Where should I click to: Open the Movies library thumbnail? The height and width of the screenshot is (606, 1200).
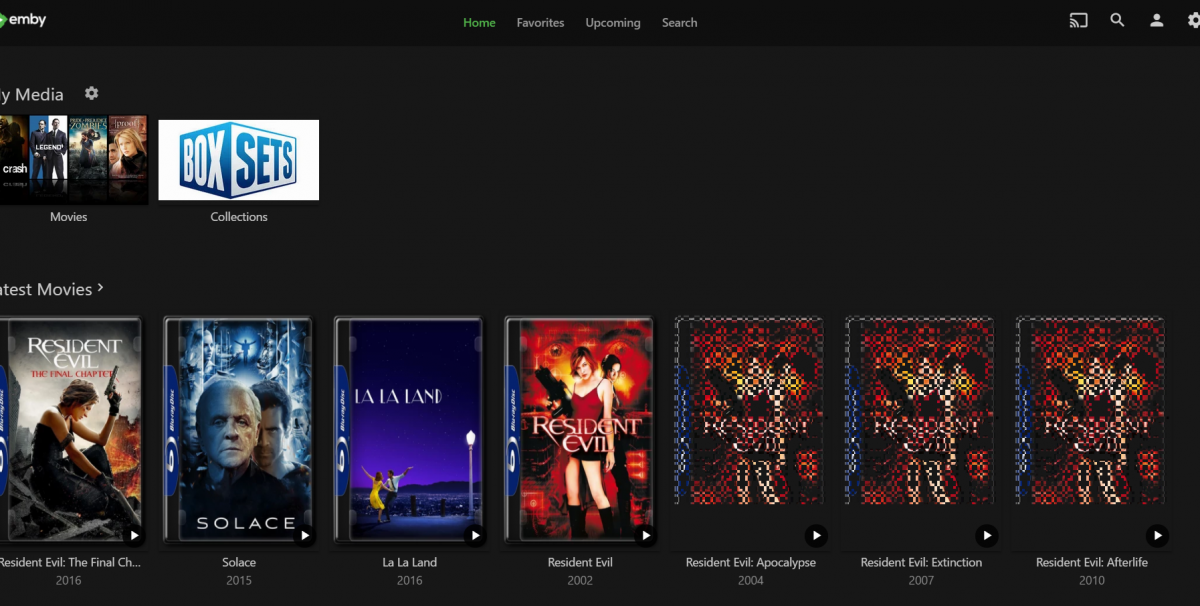point(73,160)
